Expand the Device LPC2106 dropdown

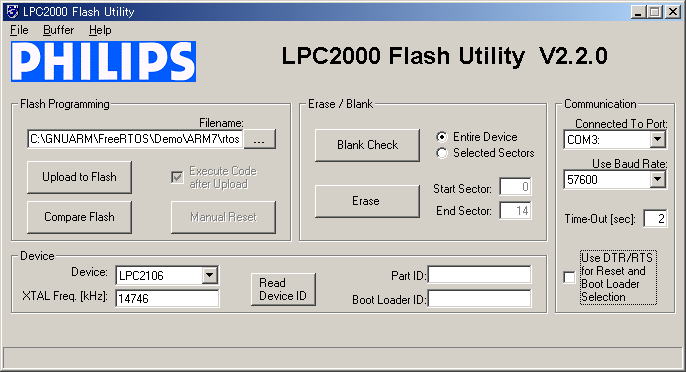point(210,275)
